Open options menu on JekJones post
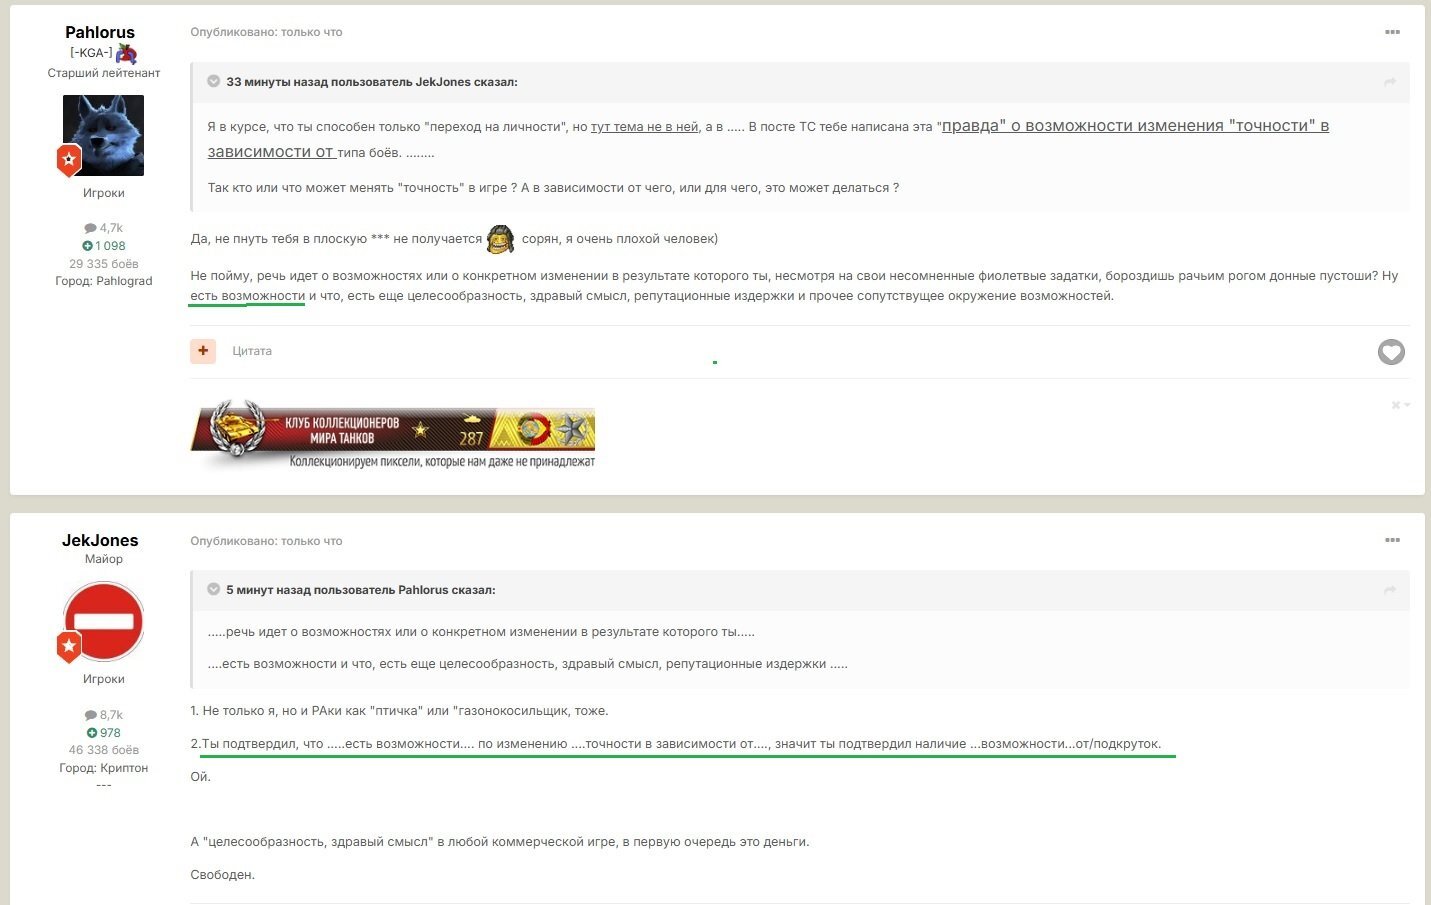Viewport: 1431px width, 905px height. pyautogui.click(x=1392, y=540)
